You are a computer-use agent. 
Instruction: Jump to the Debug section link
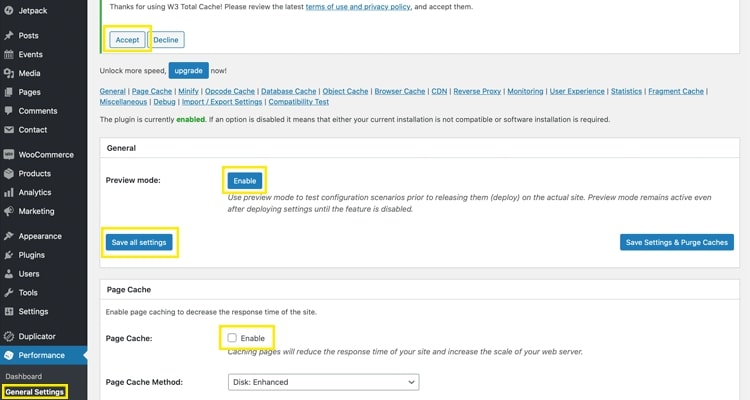pyautogui.click(x=164, y=101)
